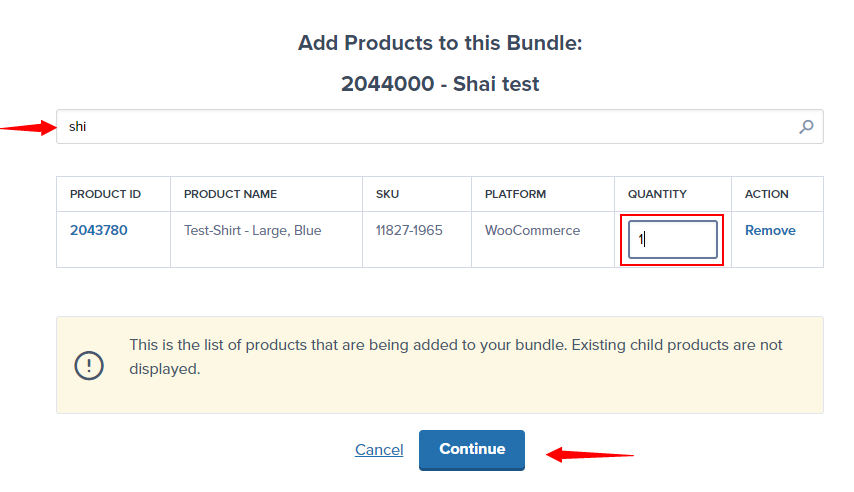This screenshot has width=854, height=492.
Task: Click the "Test-Shirt - Large, Blue" product name
Action: (253, 230)
